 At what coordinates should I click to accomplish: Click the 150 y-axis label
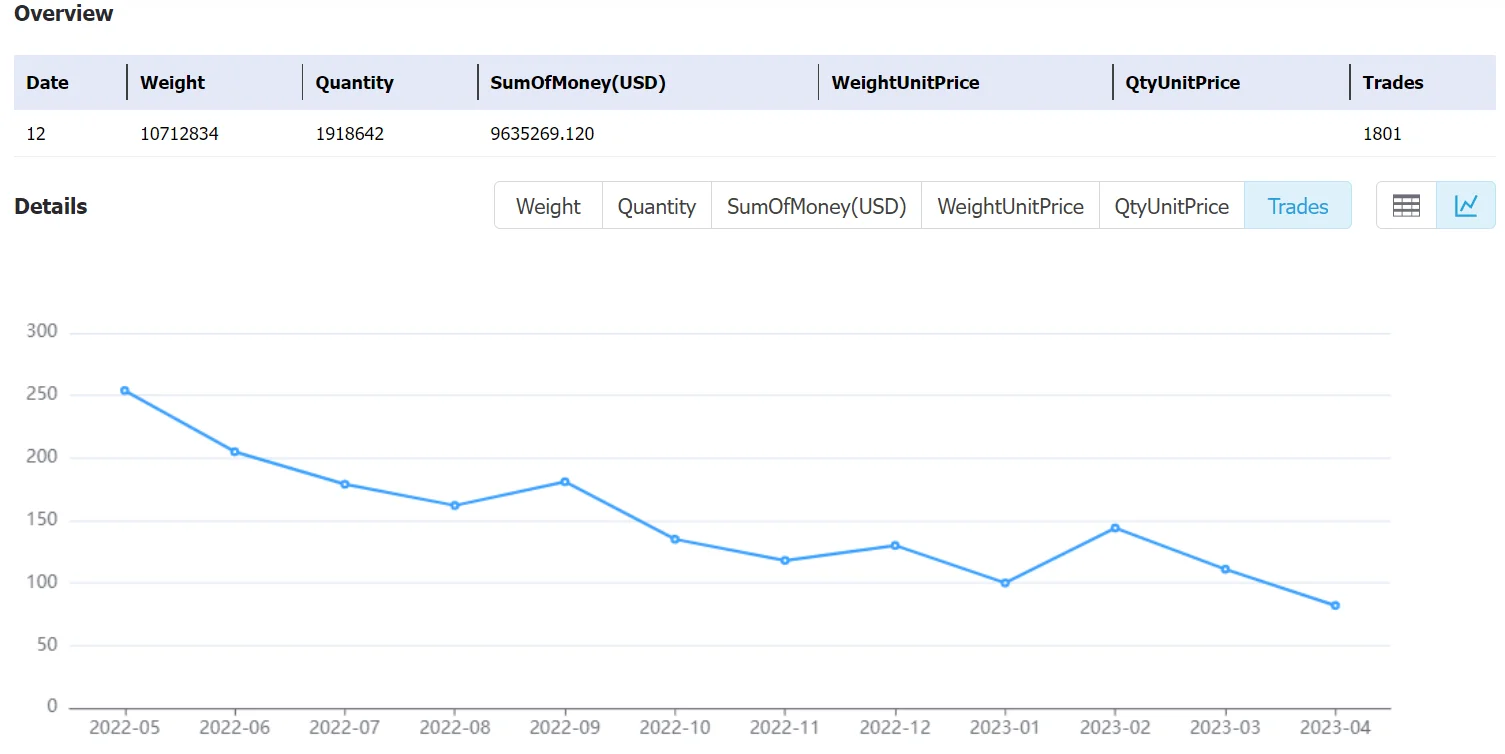tap(42, 519)
